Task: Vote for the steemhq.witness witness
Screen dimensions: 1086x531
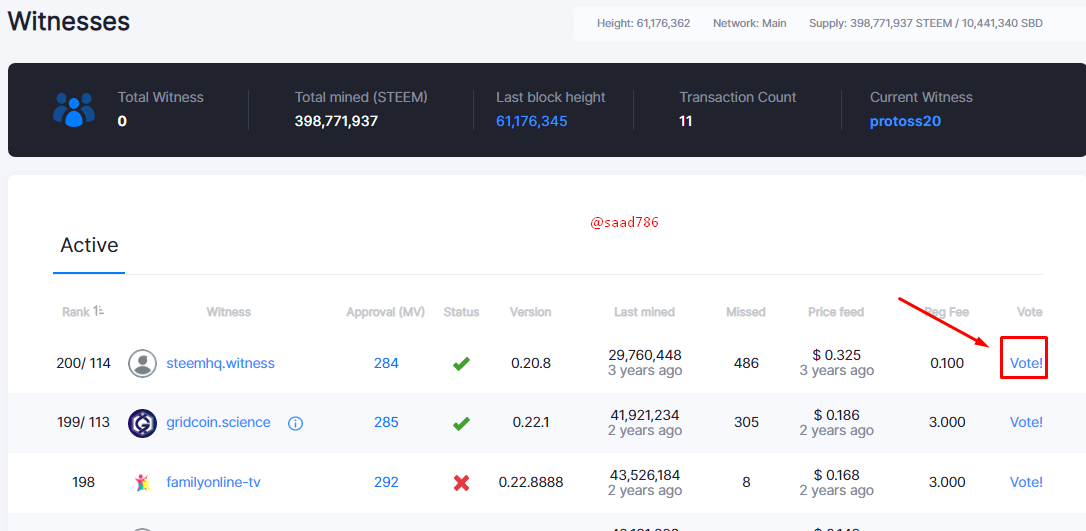Action: 1026,363
